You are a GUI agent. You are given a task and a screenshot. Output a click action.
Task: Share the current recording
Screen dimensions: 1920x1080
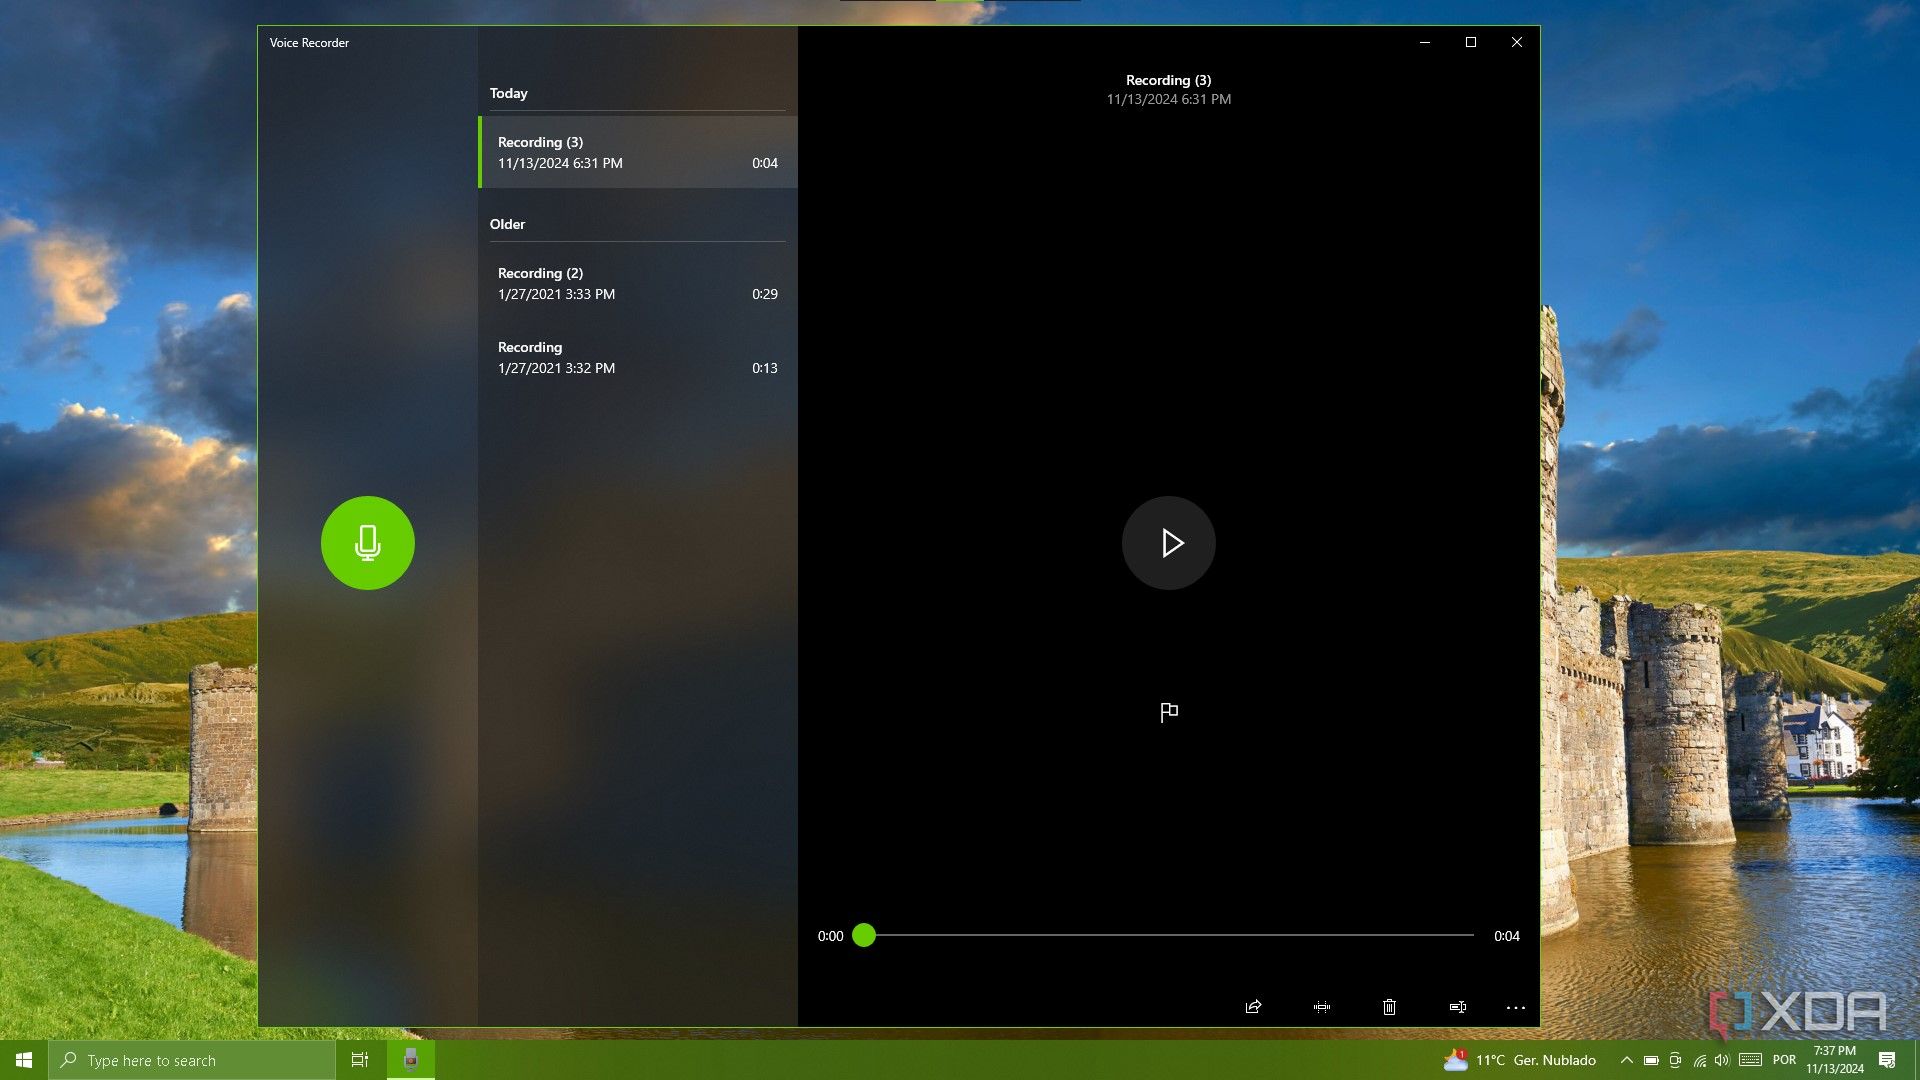point(1252,1007)
